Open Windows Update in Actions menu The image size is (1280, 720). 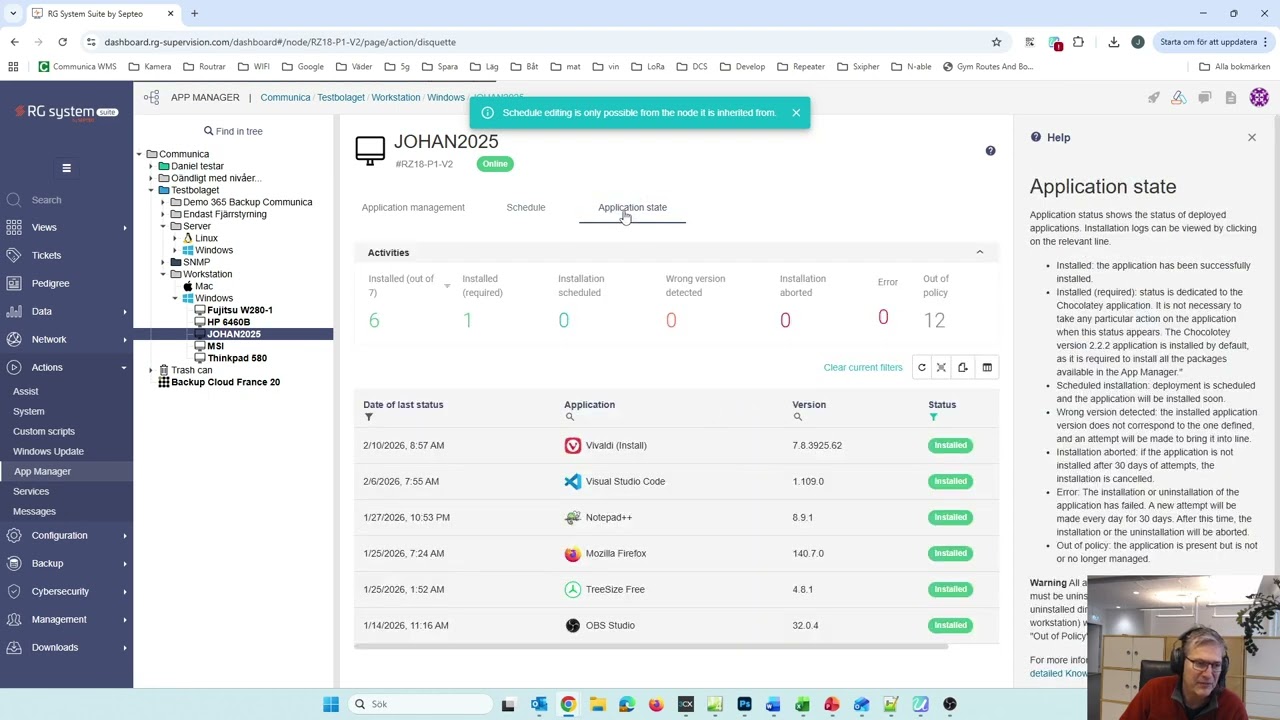tap(48, 451)
